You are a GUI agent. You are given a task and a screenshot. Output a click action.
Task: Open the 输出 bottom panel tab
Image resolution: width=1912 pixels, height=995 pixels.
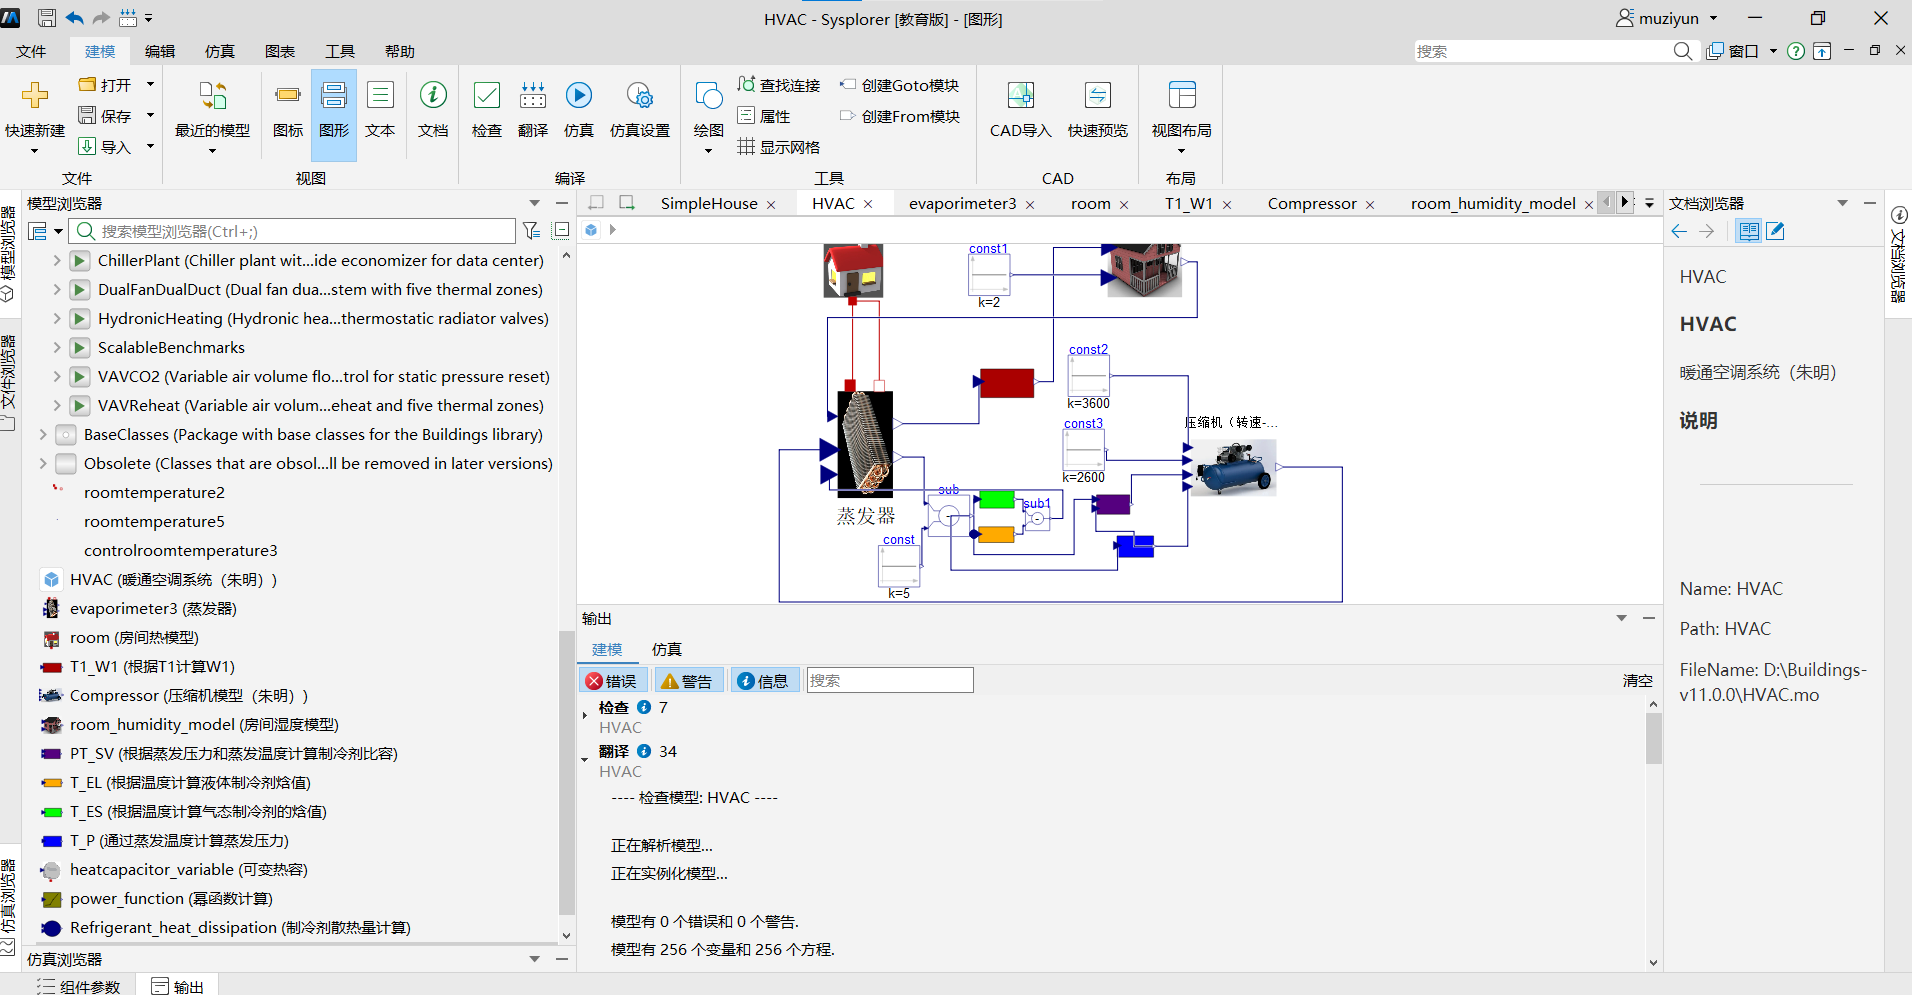pyautogui.click(x=178, y=986)
